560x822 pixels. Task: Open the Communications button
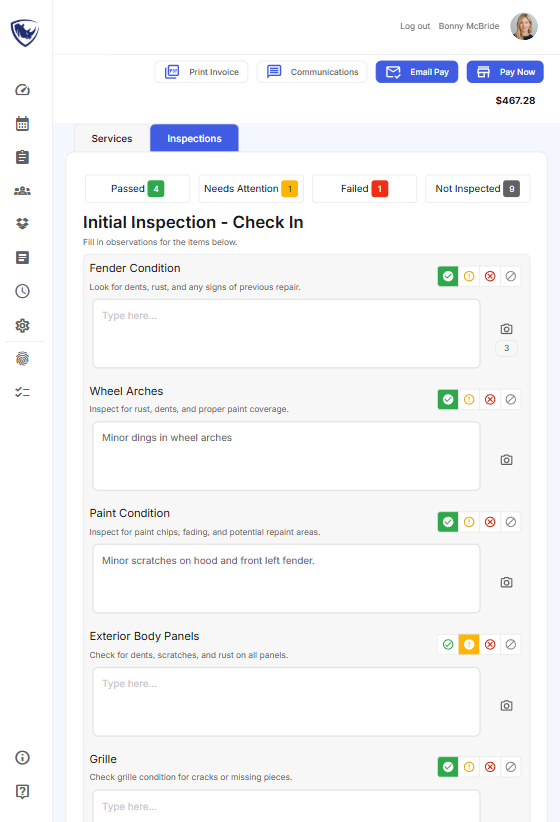coord(312,72)
